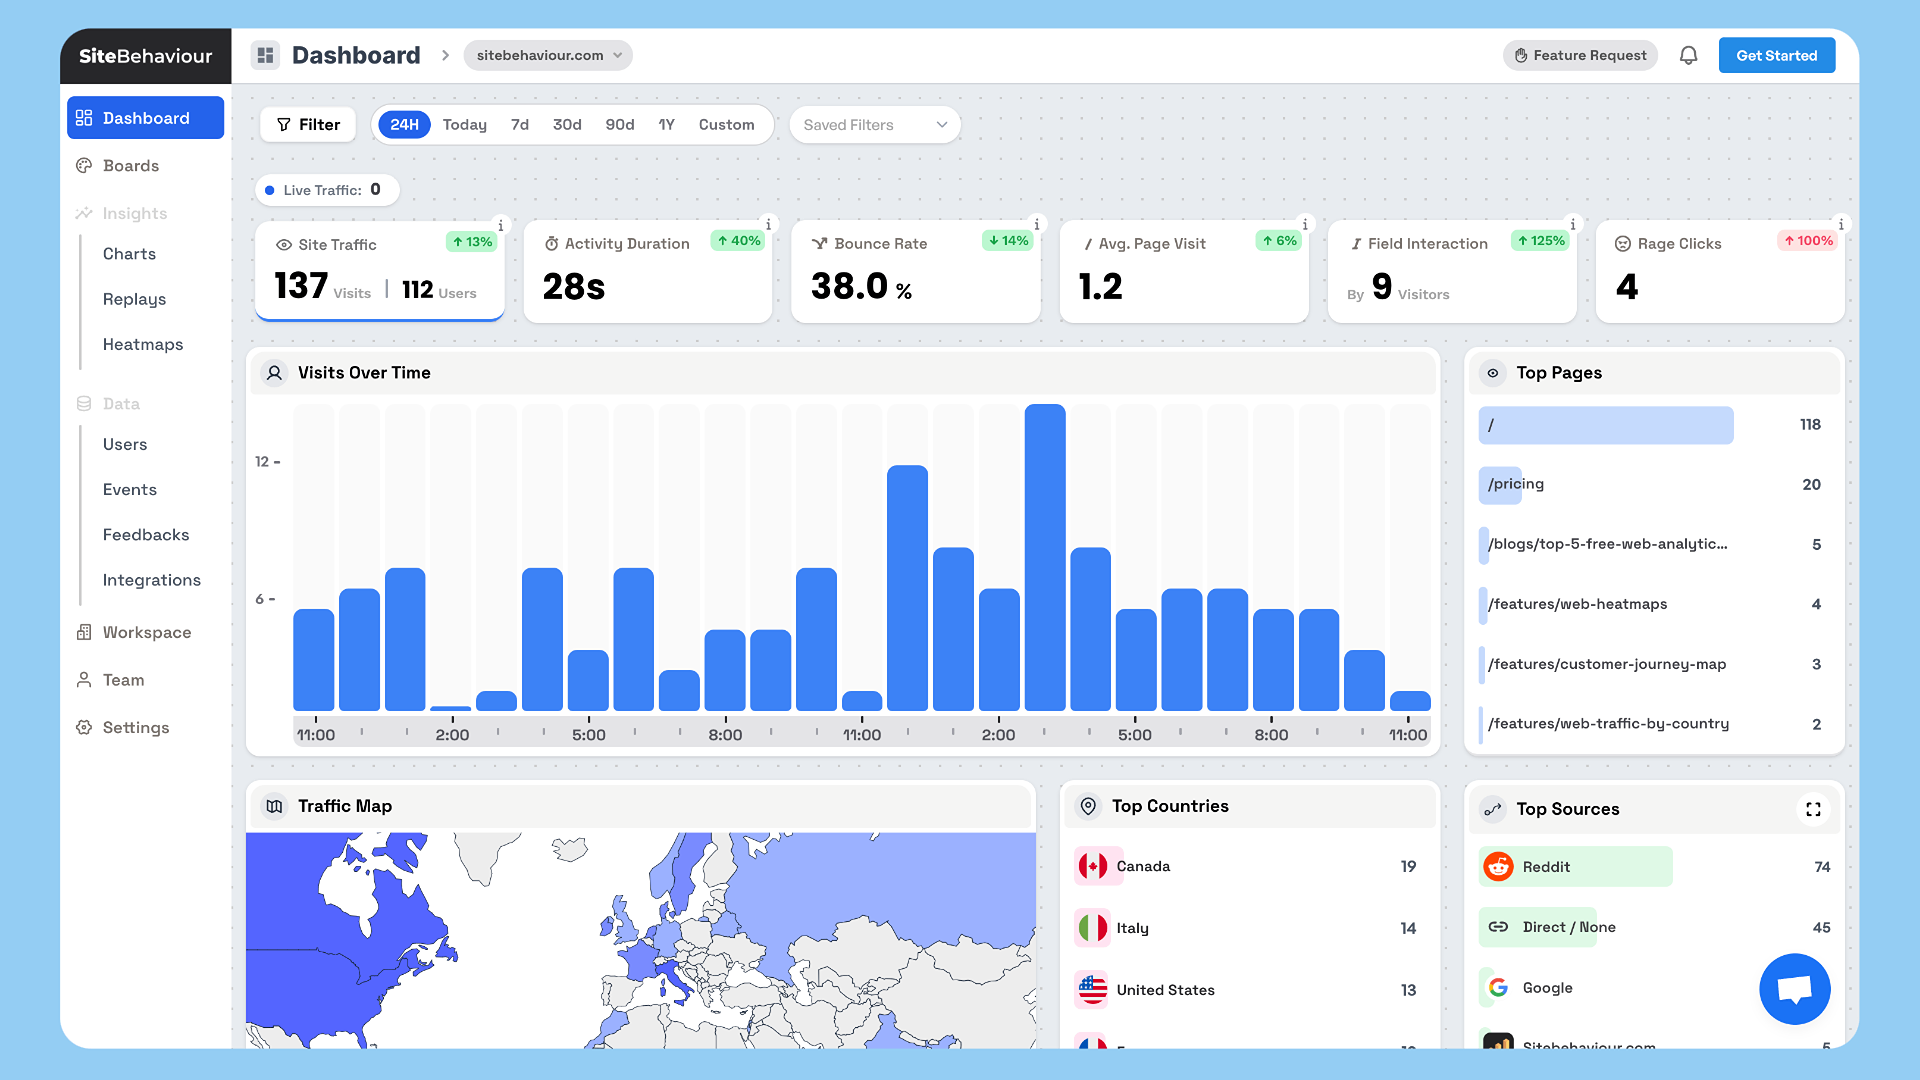Click the Bounce Rate arrow icon

click(820, 244)
